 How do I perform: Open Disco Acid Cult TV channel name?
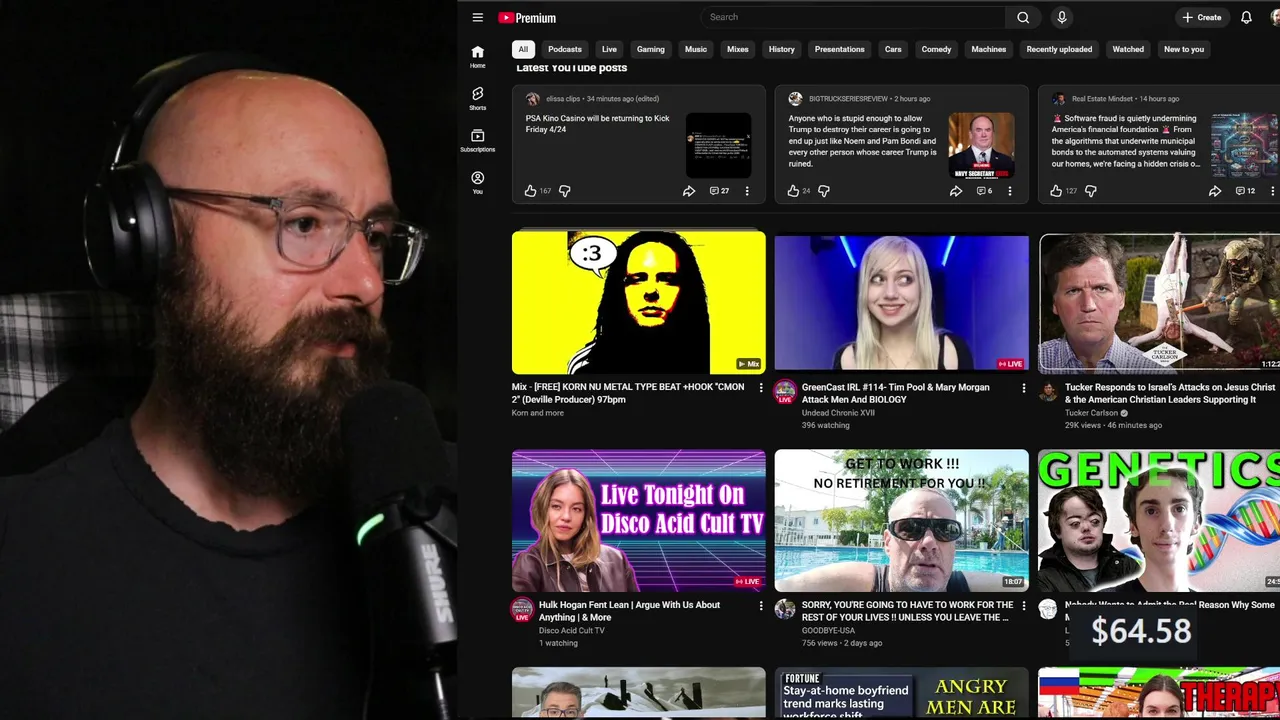coord(572,631)
